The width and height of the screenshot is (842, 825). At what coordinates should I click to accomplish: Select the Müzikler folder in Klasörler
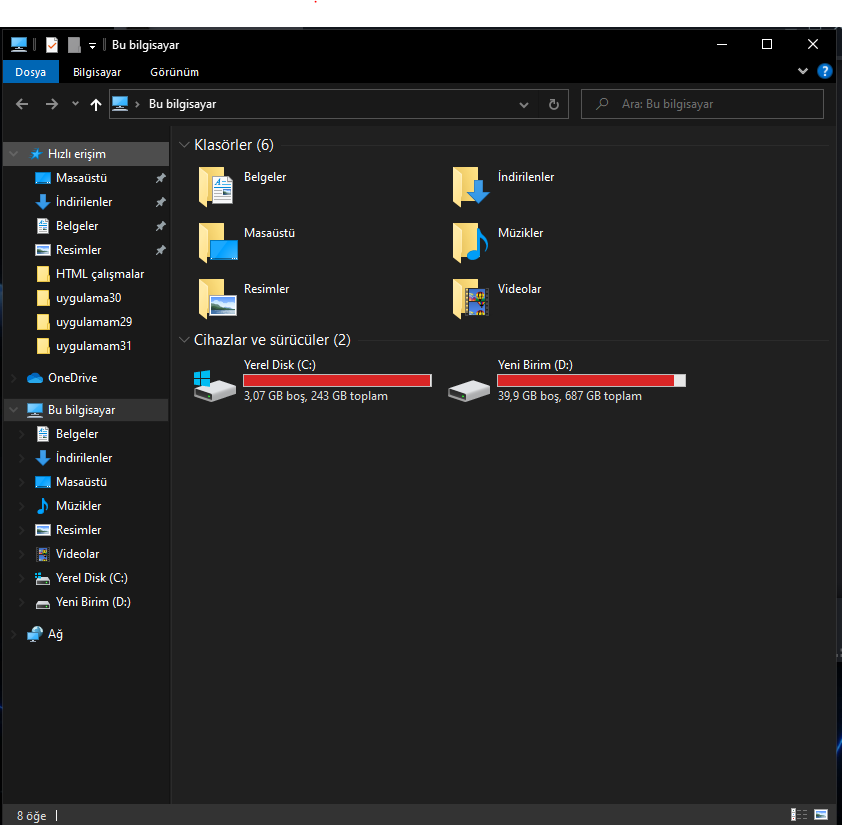tap(498, 242)
